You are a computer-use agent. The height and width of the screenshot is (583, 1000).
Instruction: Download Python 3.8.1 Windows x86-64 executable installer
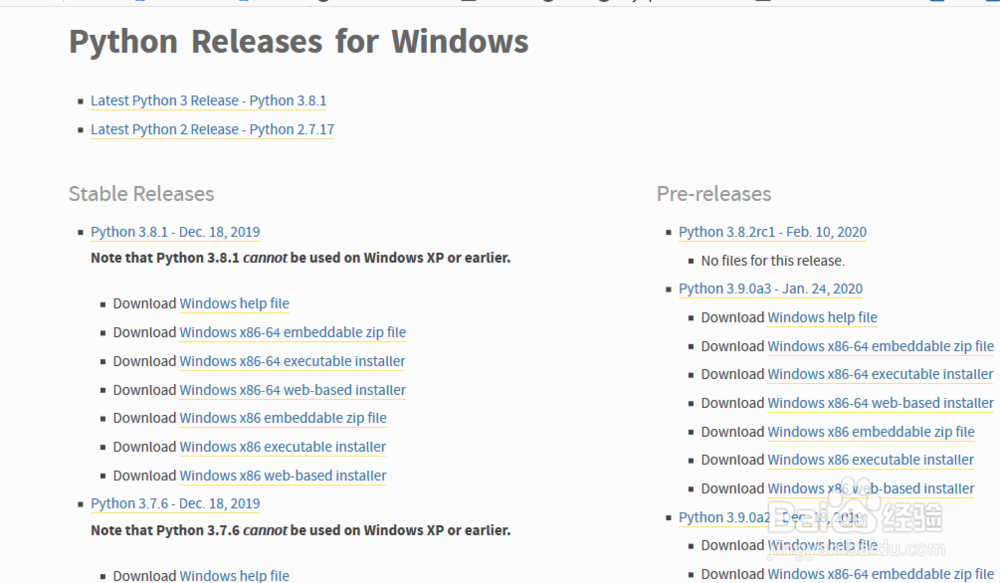[292, 361]
